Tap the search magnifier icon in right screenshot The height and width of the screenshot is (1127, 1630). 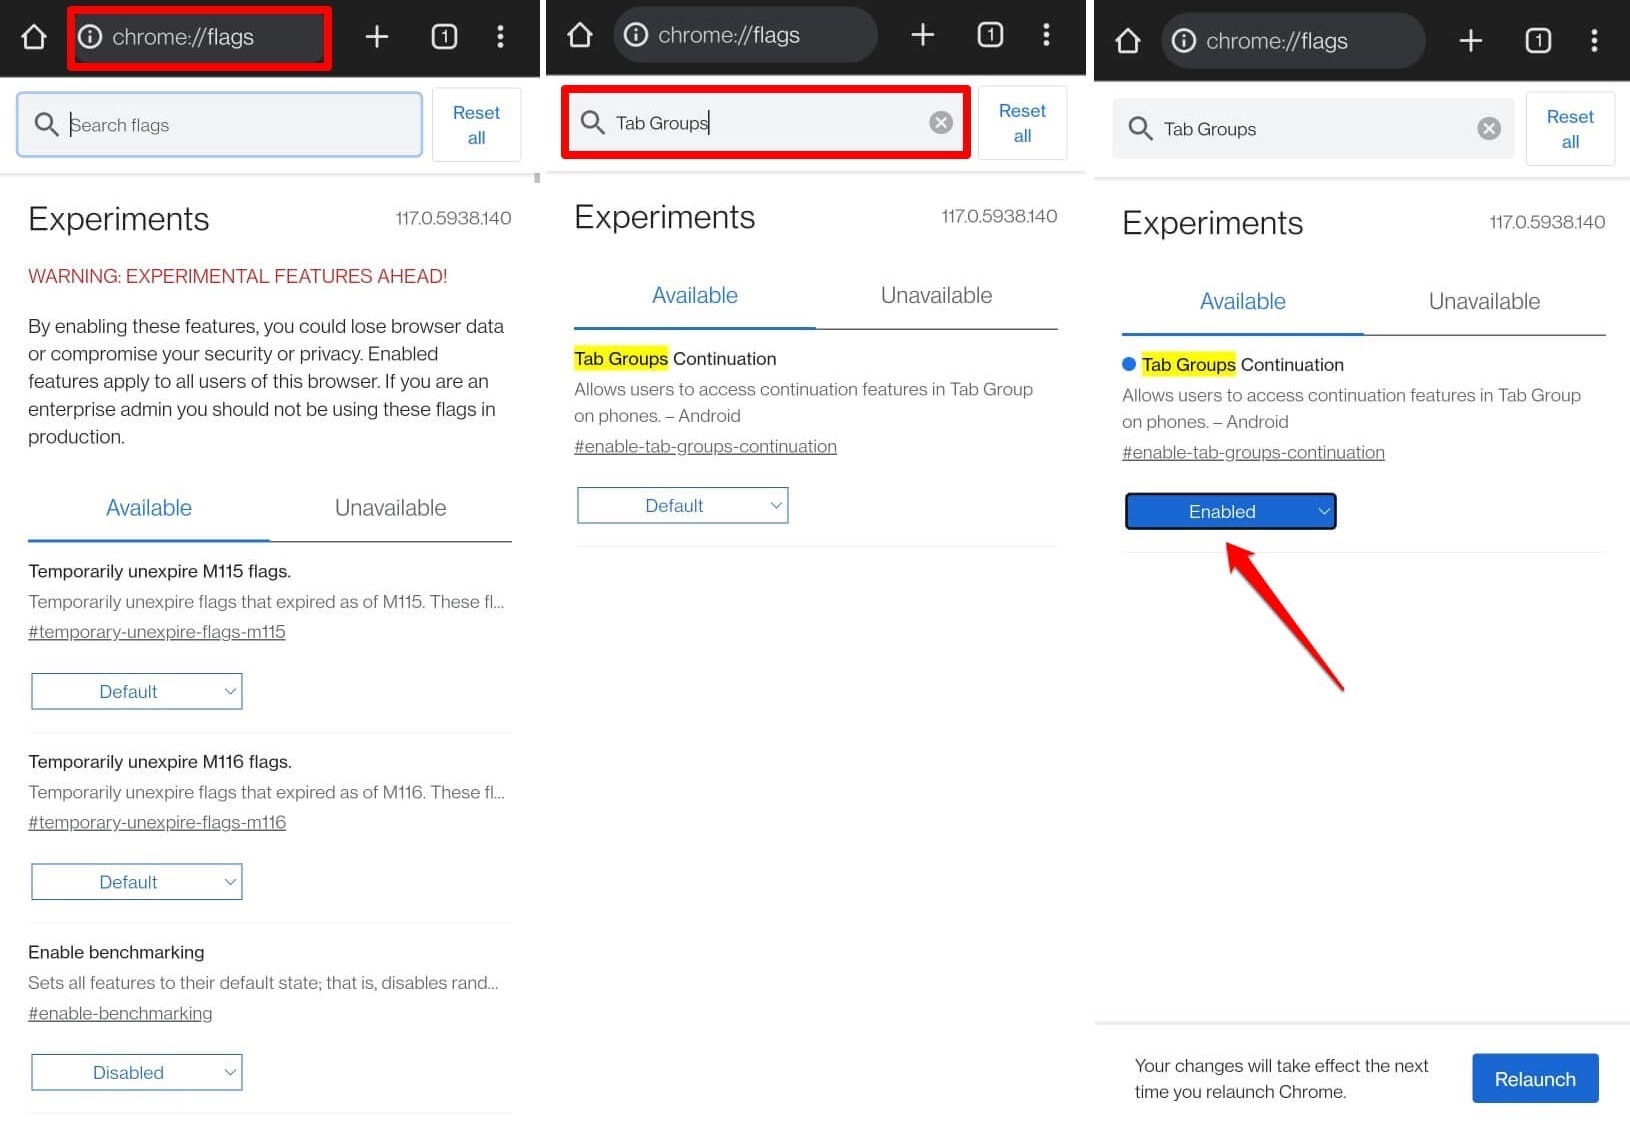click(x=1140, y=129)
